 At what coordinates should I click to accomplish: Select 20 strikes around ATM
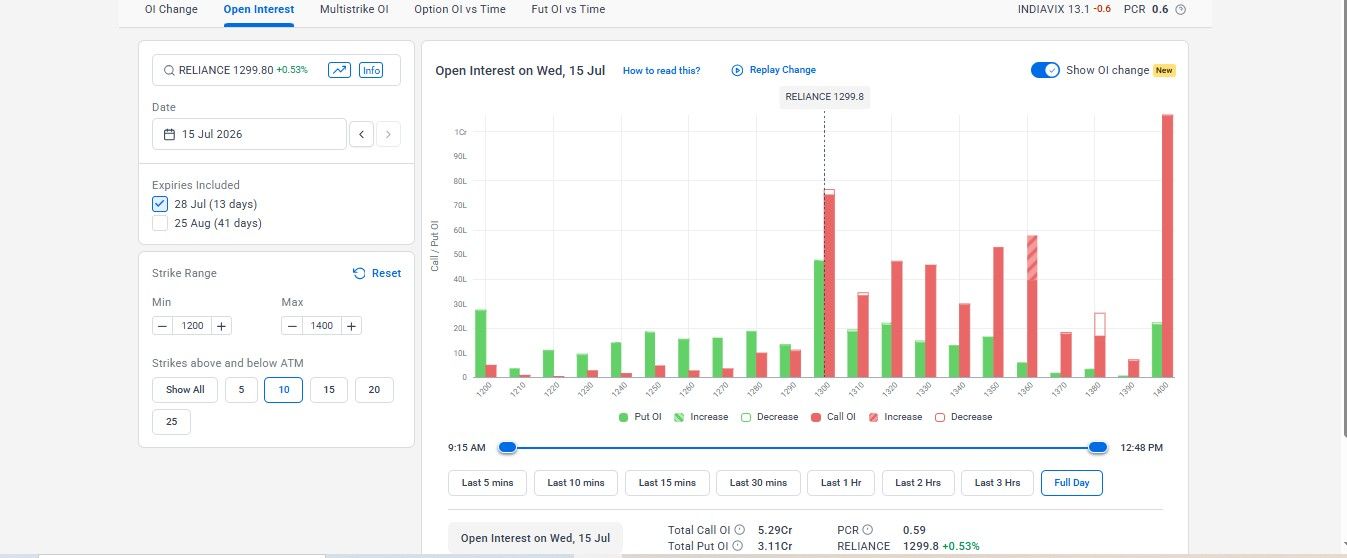pyautogui.click(x=374, y=390)
